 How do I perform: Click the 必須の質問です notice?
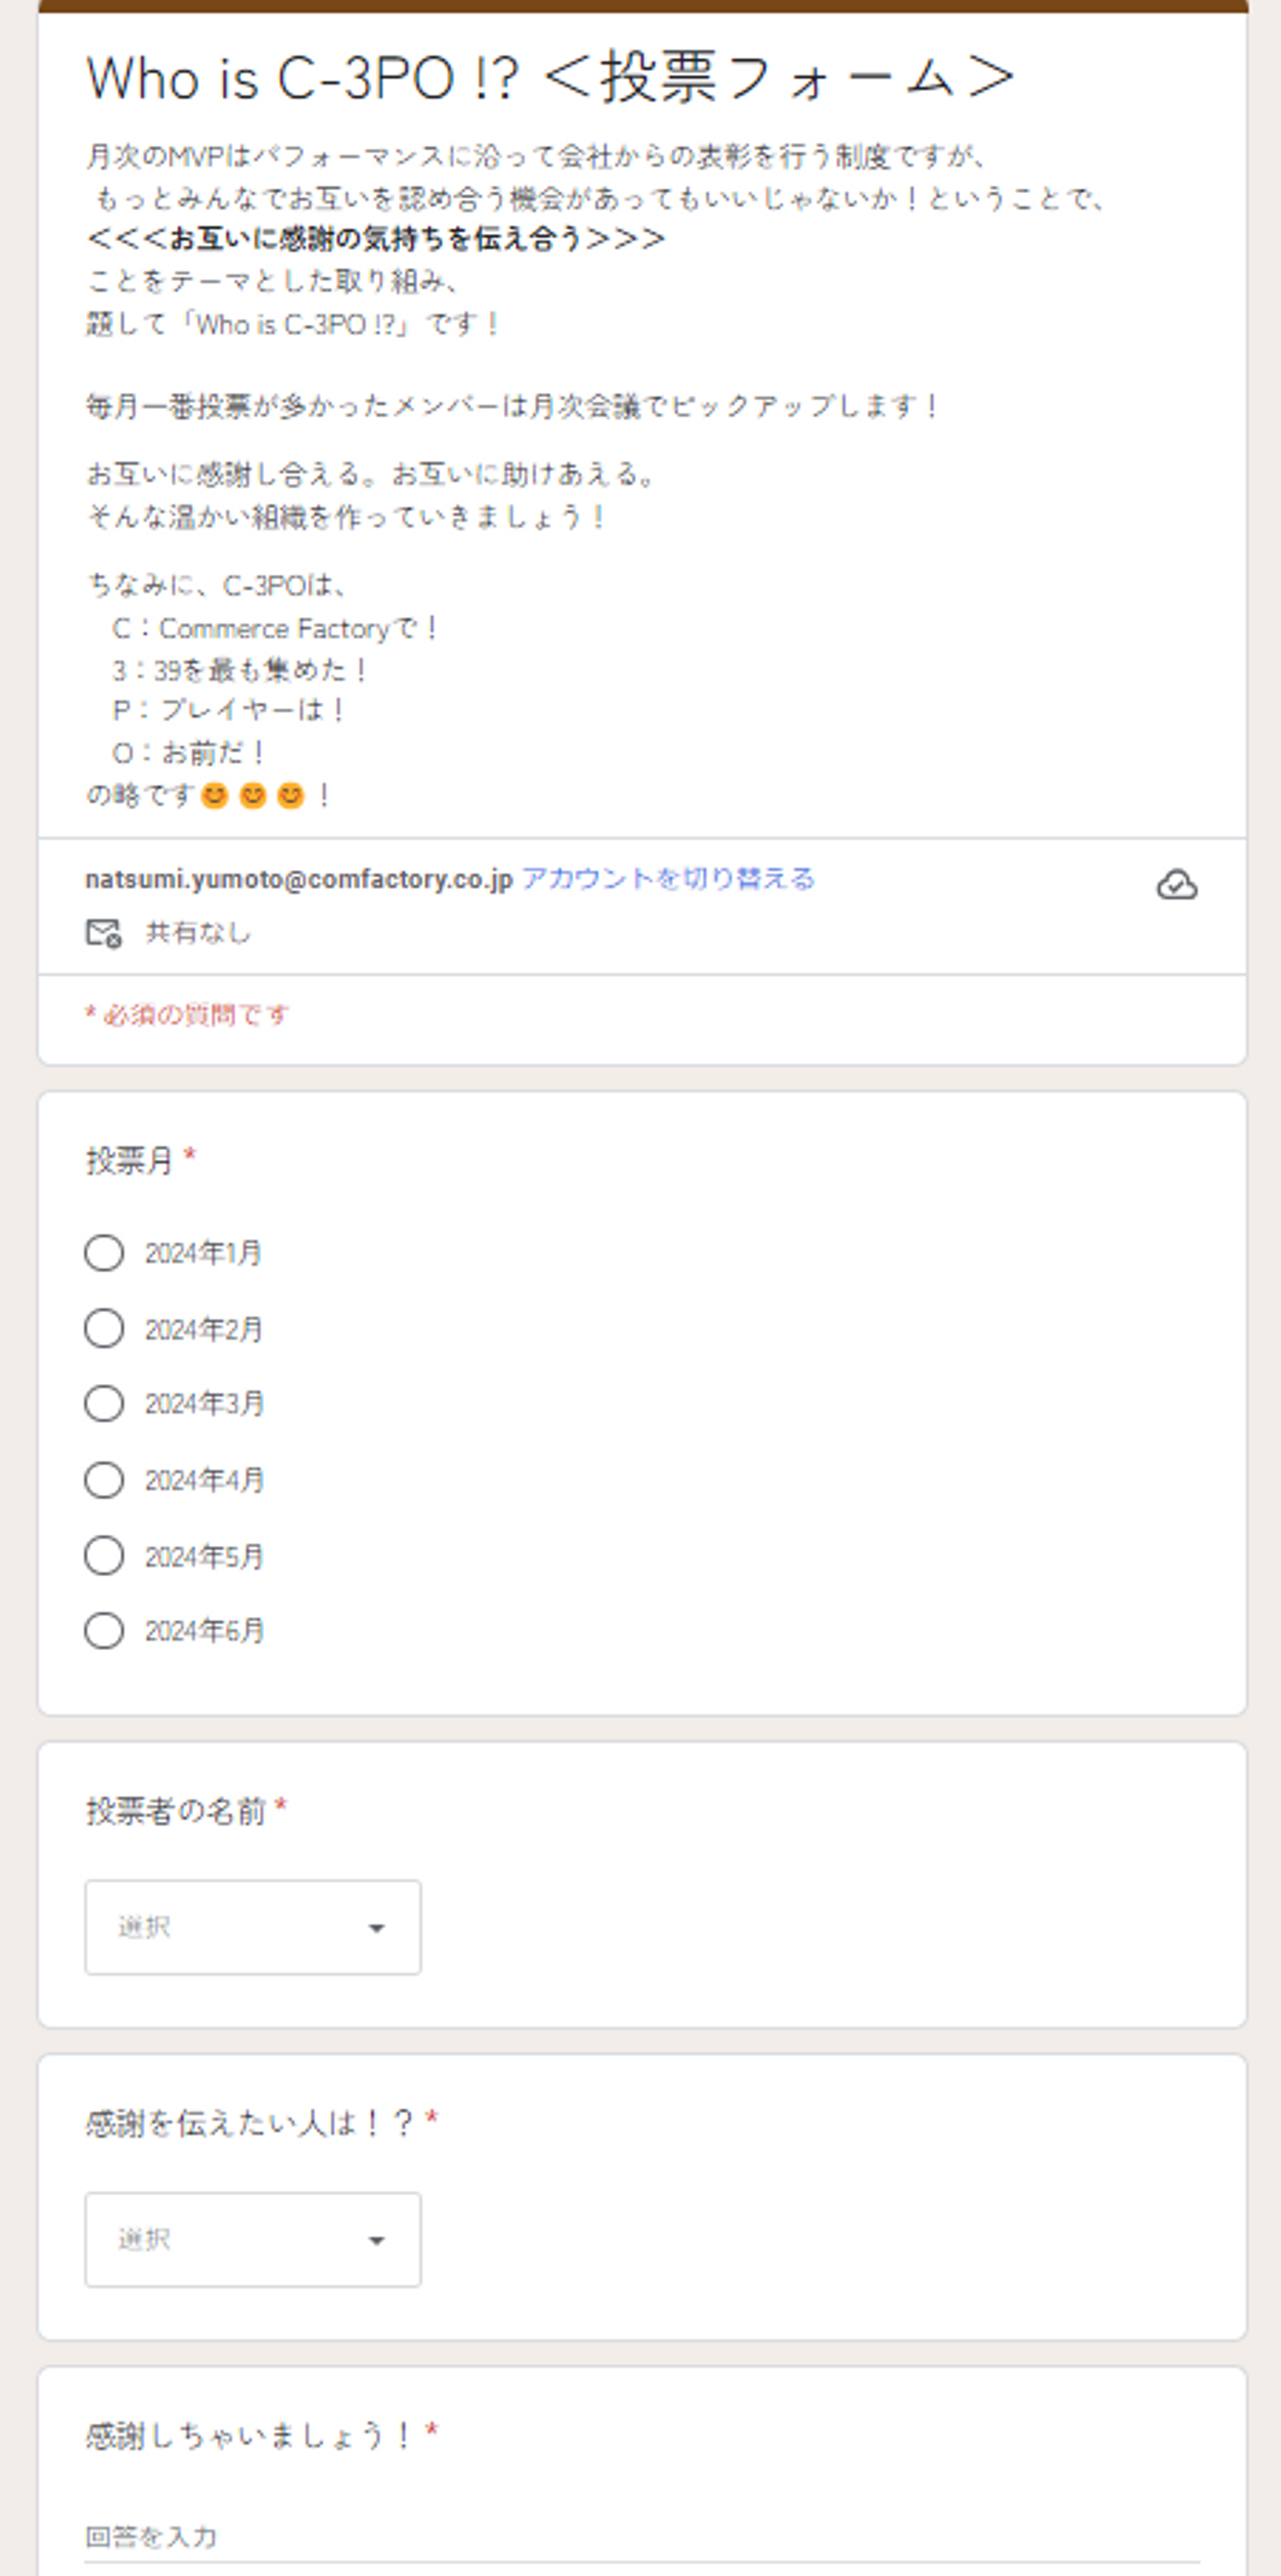(188, 1015)
